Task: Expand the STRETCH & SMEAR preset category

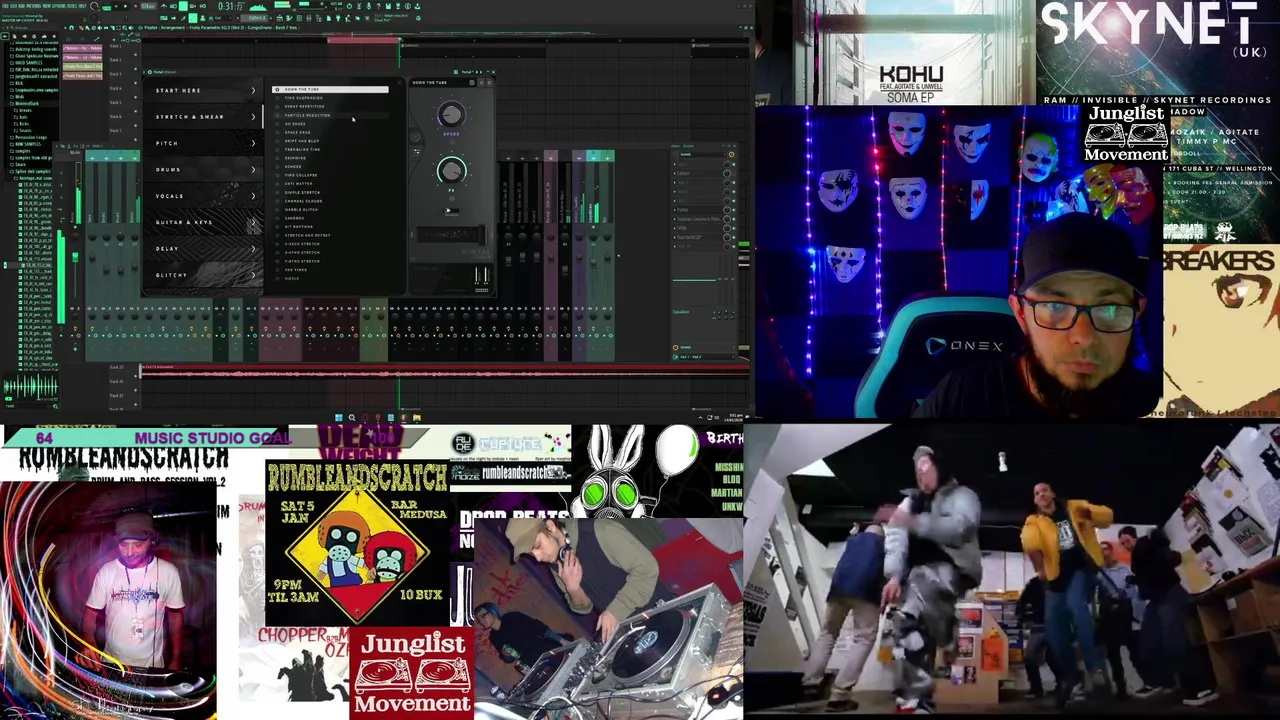Action: tap(204, 117)
